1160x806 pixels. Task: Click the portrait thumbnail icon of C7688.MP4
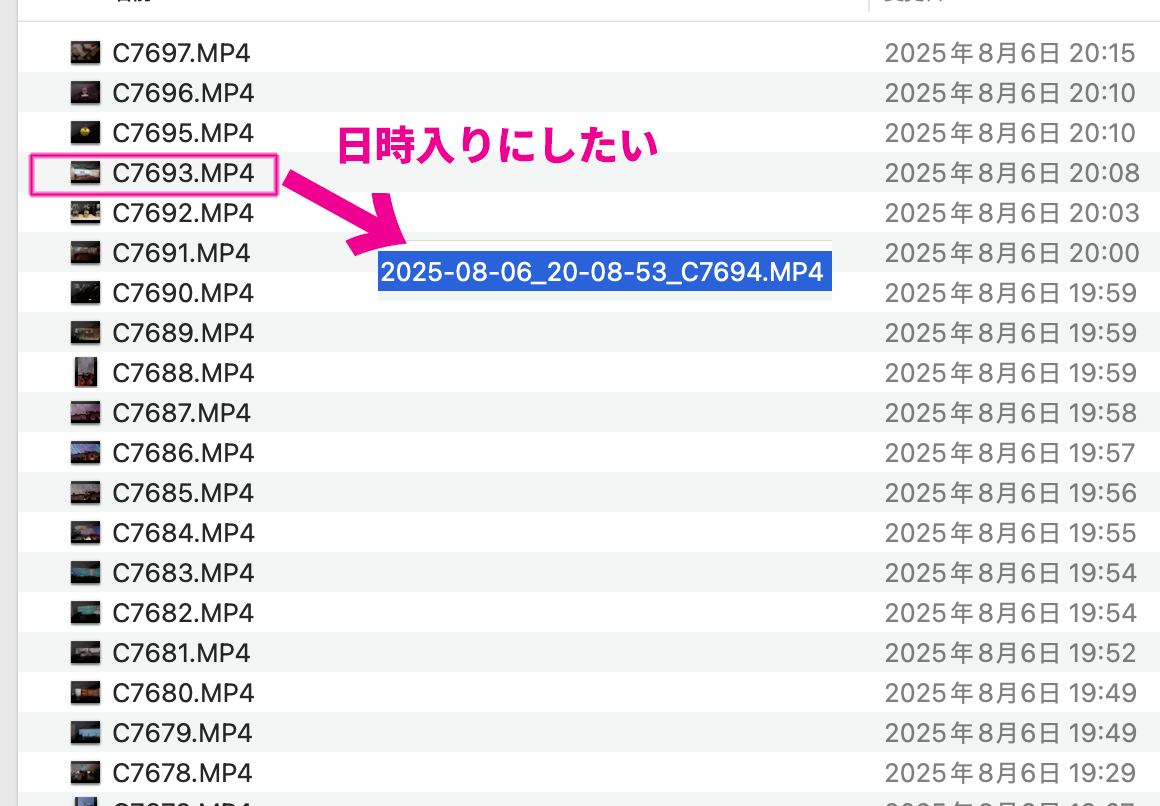click(85, 373)
